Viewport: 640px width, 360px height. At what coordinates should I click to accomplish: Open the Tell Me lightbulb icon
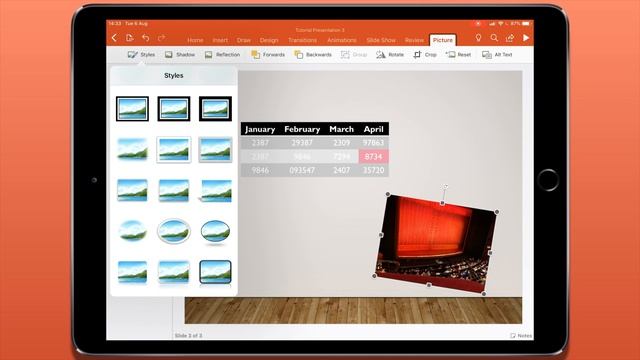(x=478, y=38)
